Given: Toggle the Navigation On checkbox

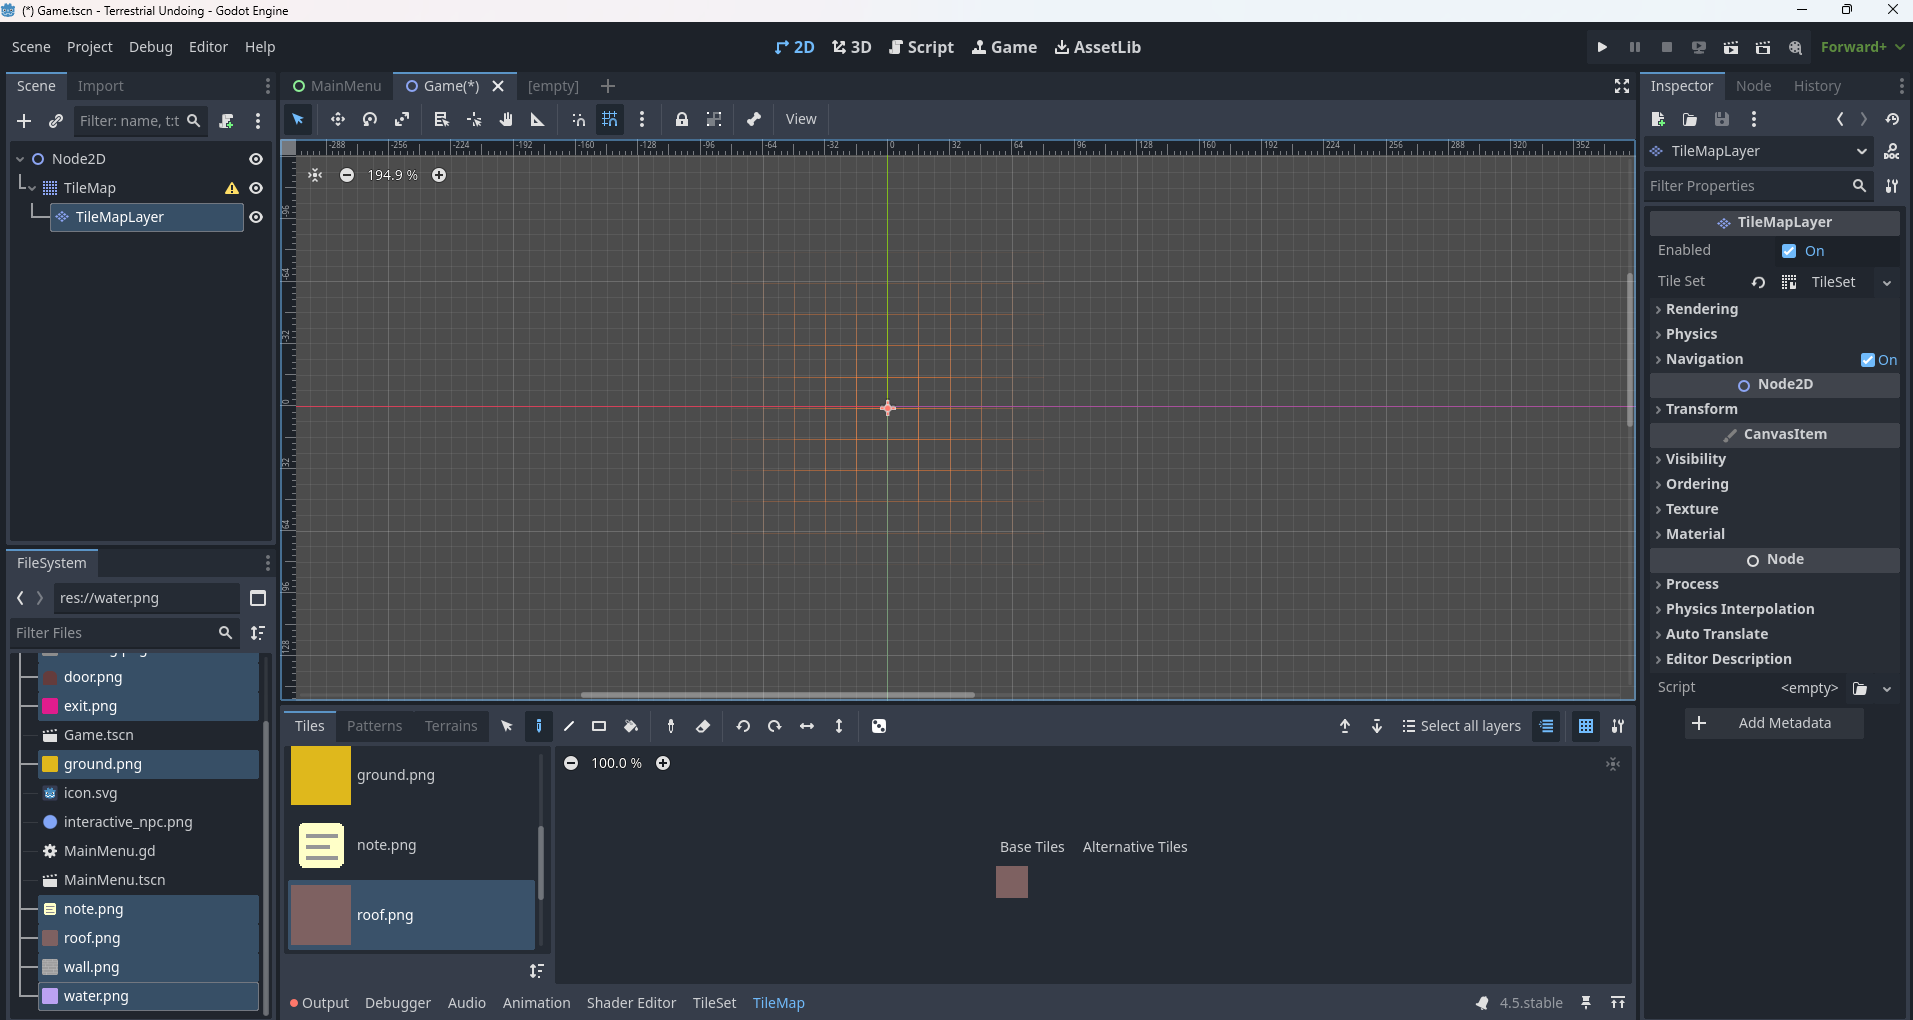Looking at the screenshot, I should click(1867, 360).
